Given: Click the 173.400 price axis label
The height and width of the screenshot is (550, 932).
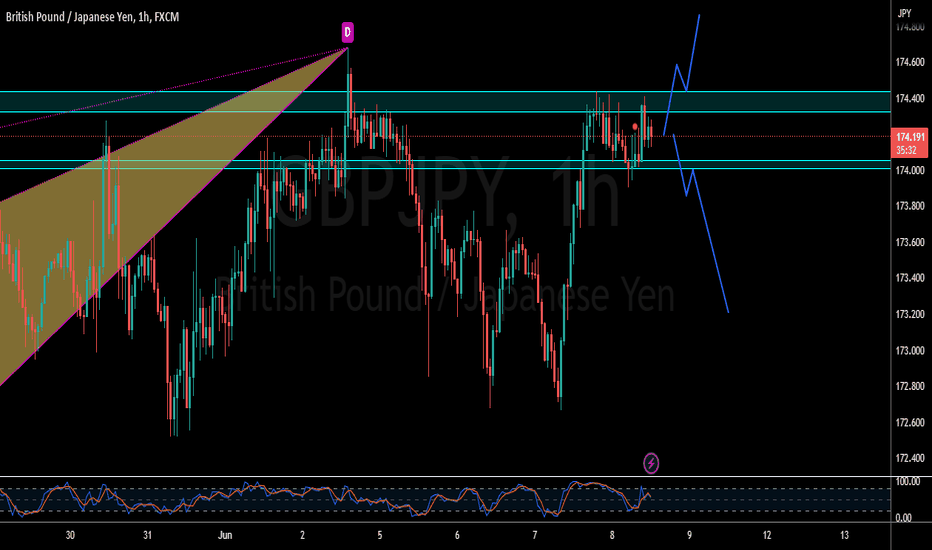Looking at the screenshot, I should pos(910,278).
